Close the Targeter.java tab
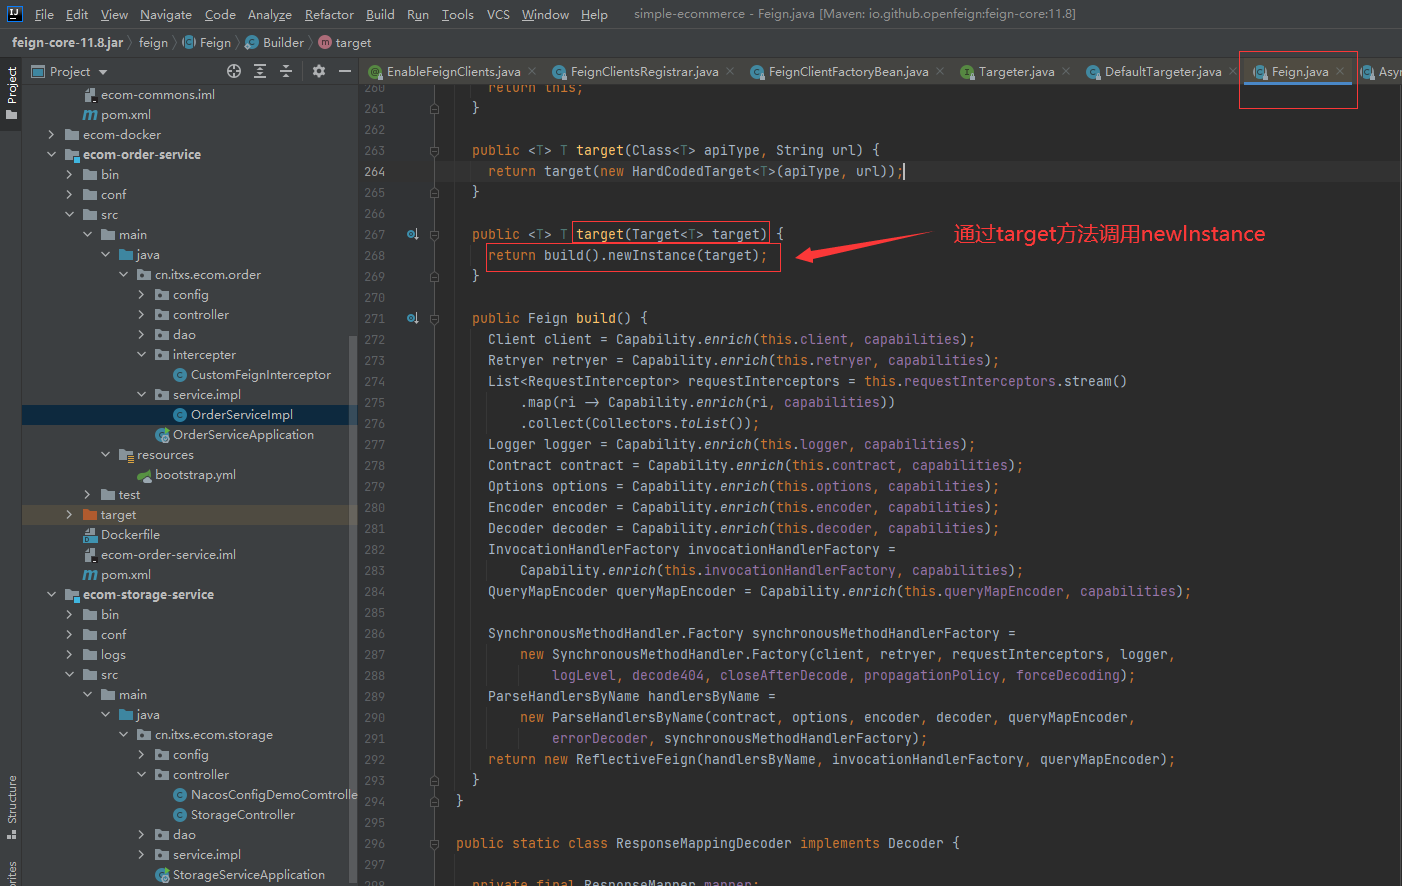 [x=1066, y=71]
